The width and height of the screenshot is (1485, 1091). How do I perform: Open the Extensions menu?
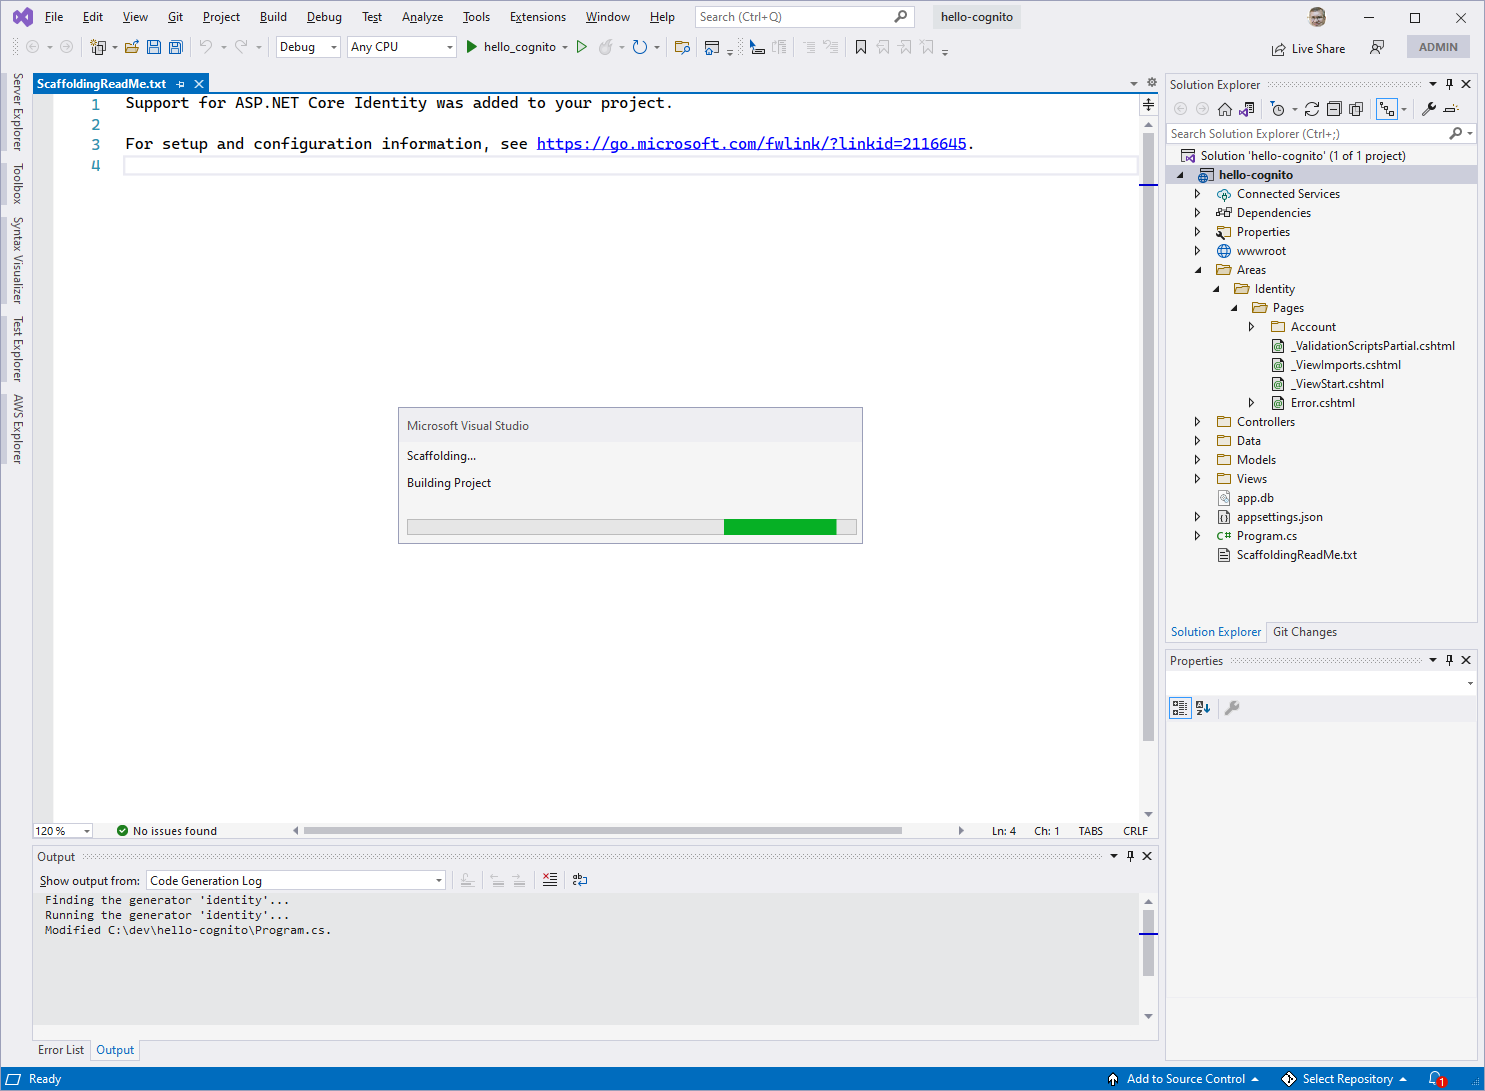pos(538,17)
